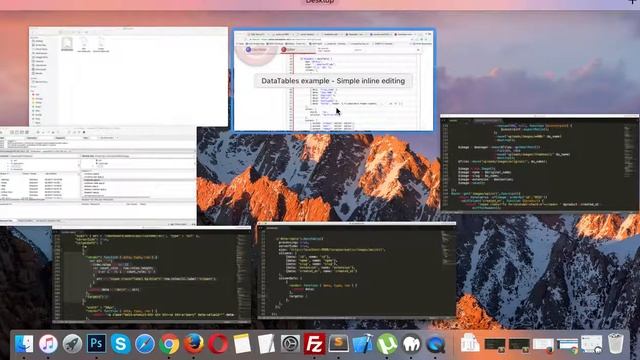This screenshot has height=360, width=640.
Task: Select the Sublime Text window below the FileZilla window
Action: coord(151,274)
